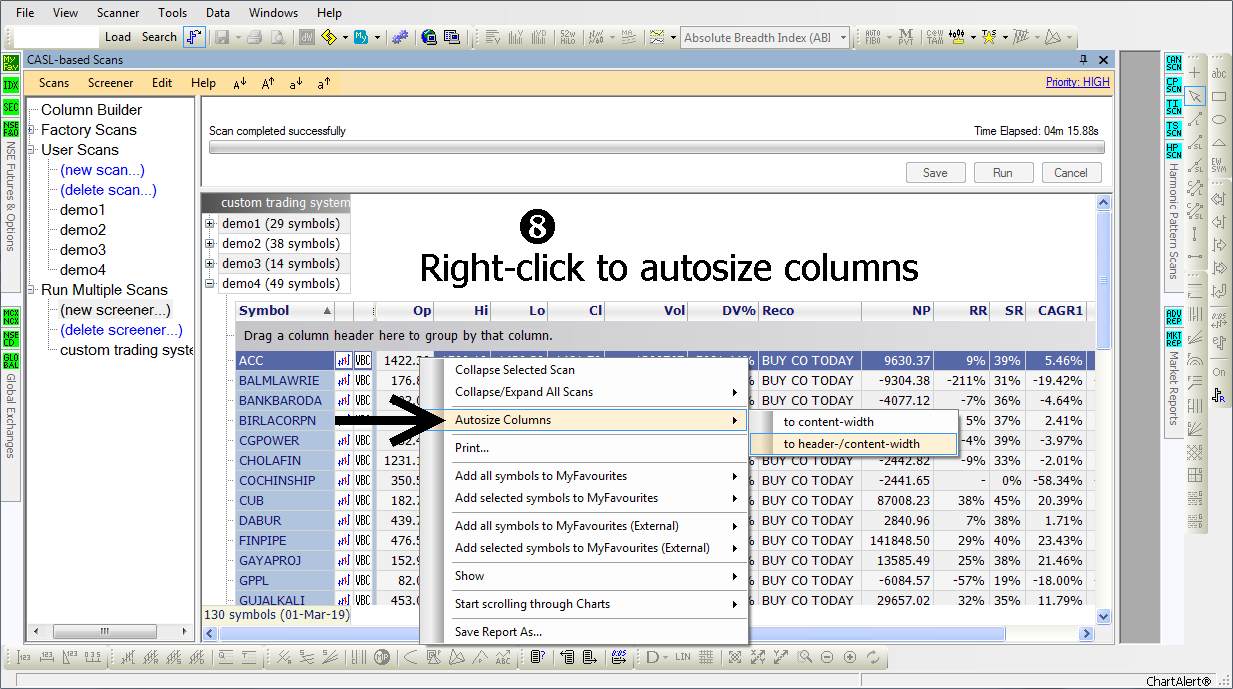Expand the Factory Scans tree node
This screenshot has height=689, width=1233.
[x=32, y=130]
